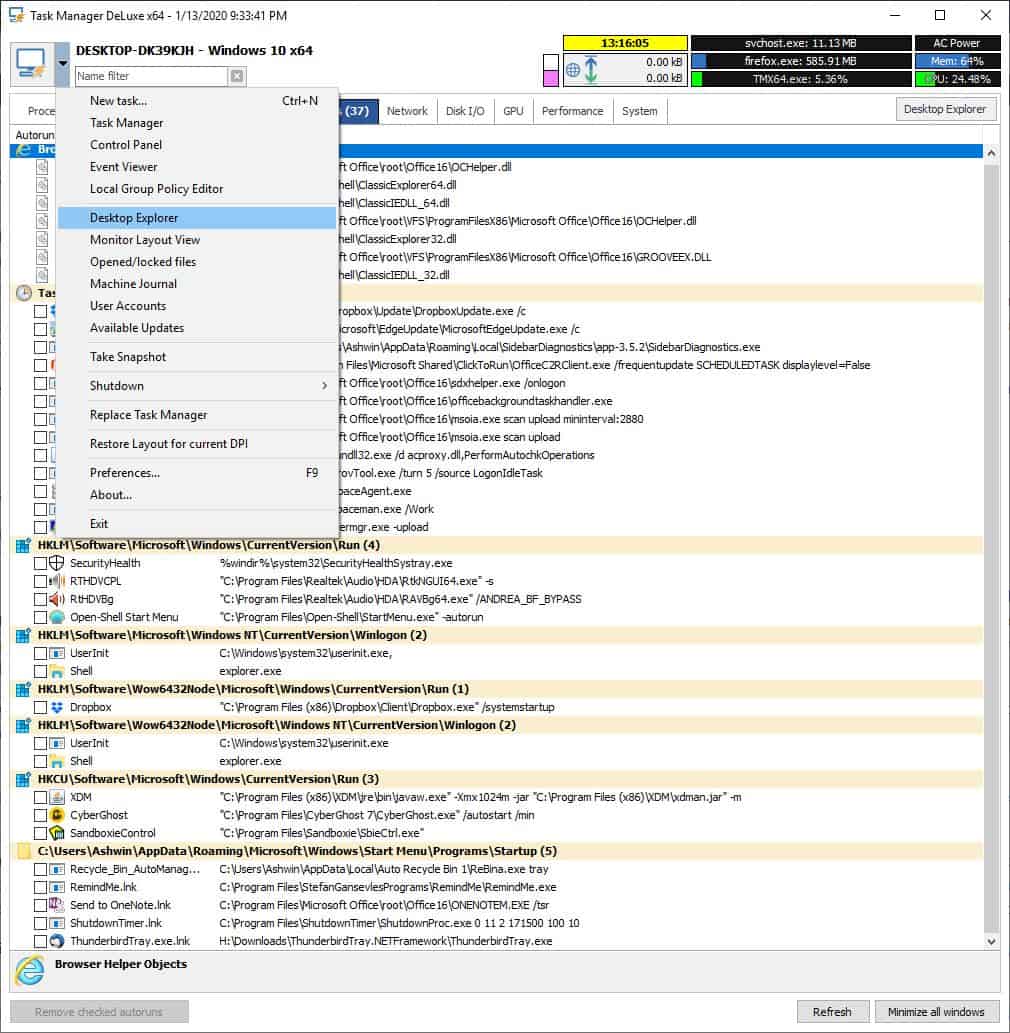
Task: Click the Dropbox icon in the Run list
Action: tap(57, 707)
